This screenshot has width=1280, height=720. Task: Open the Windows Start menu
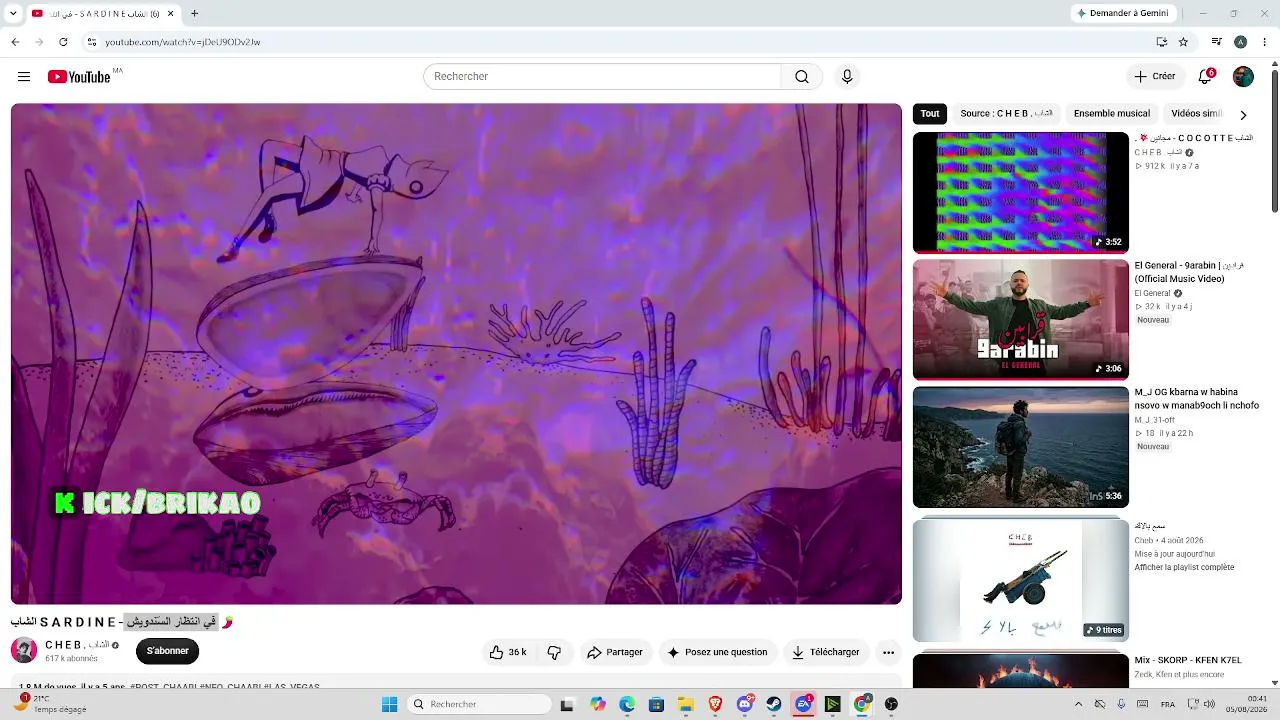390,704
